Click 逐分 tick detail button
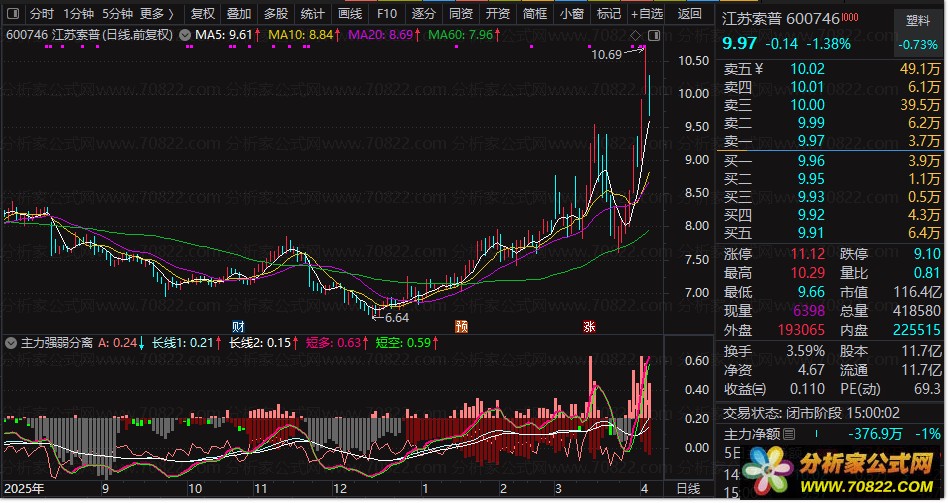This screenshot has height=503, width=950. pos(424,13)
